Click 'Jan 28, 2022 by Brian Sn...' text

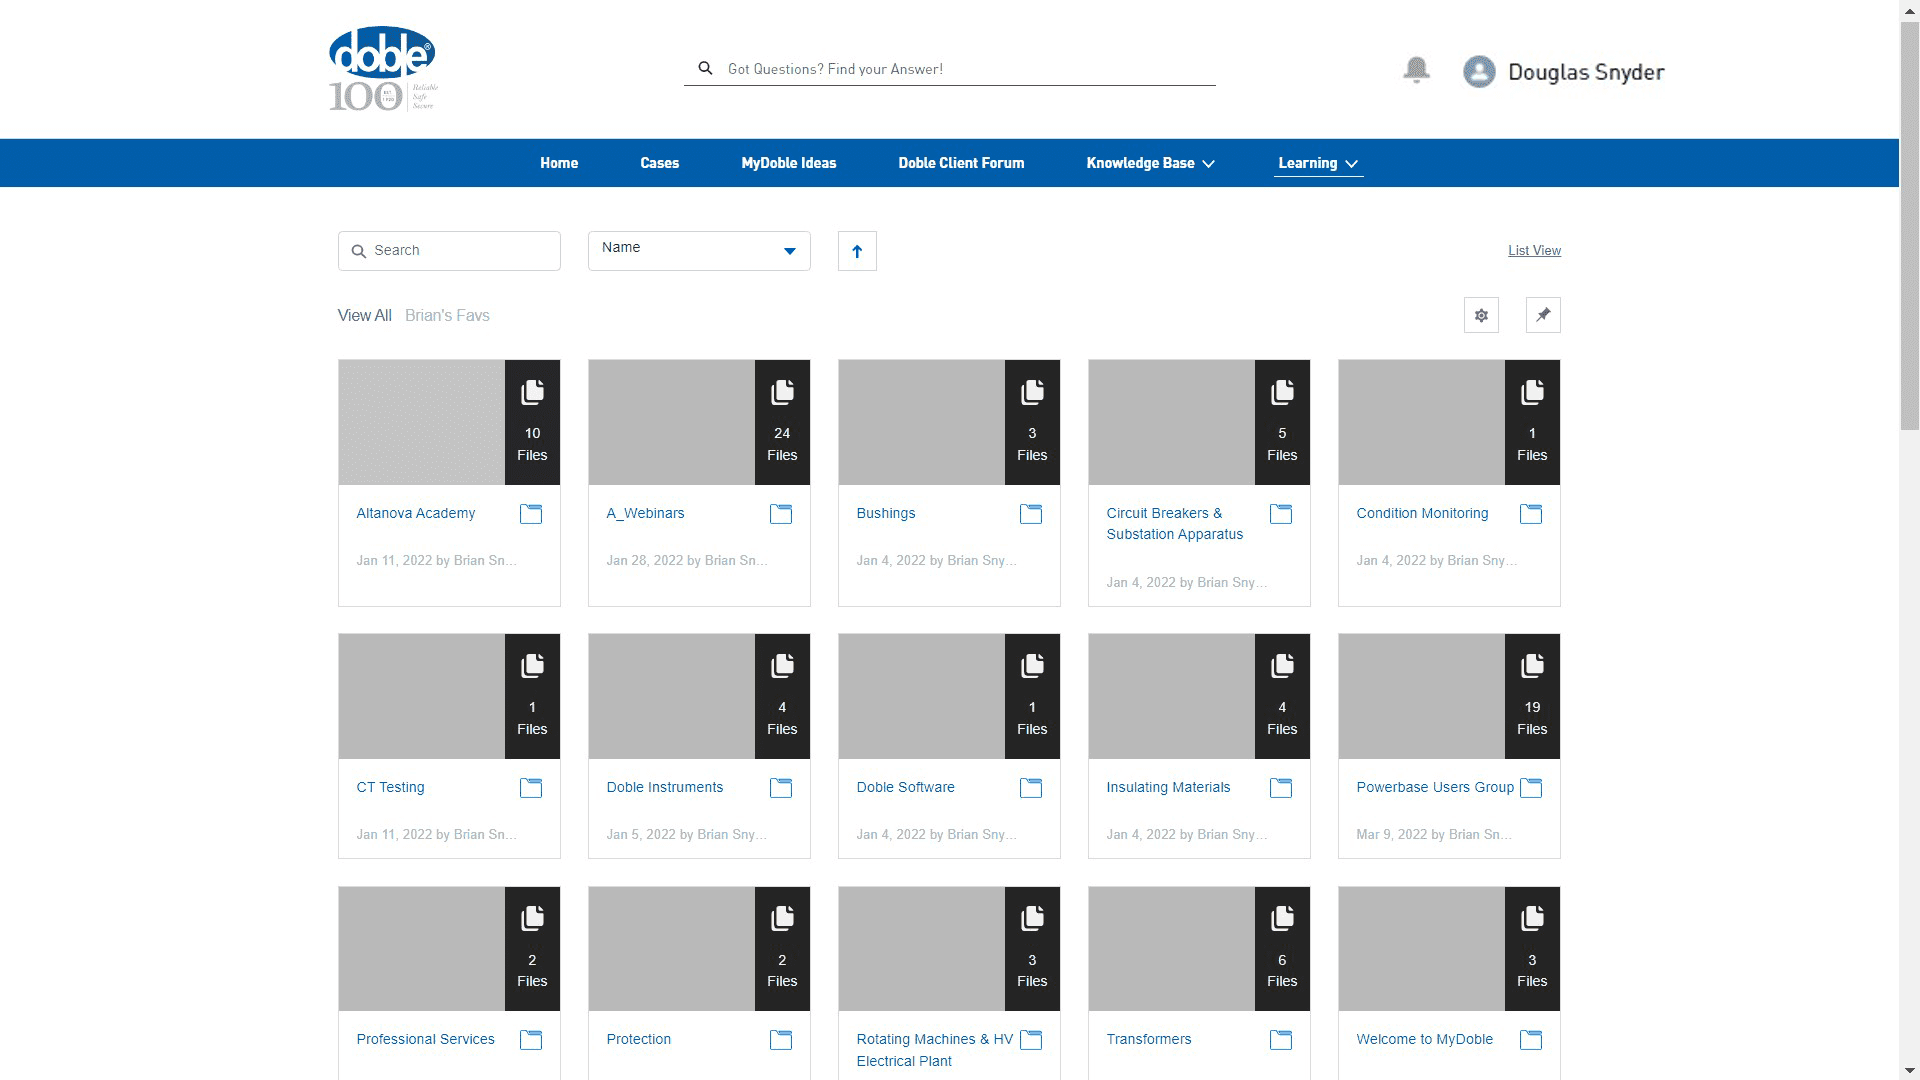(x=686, y=560)
